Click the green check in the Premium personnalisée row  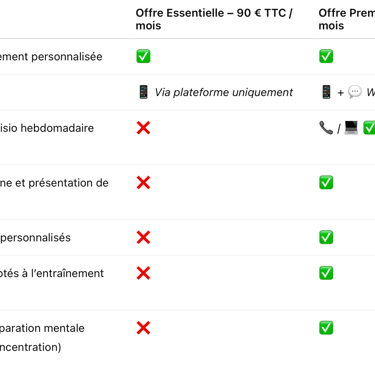(326, 56)
